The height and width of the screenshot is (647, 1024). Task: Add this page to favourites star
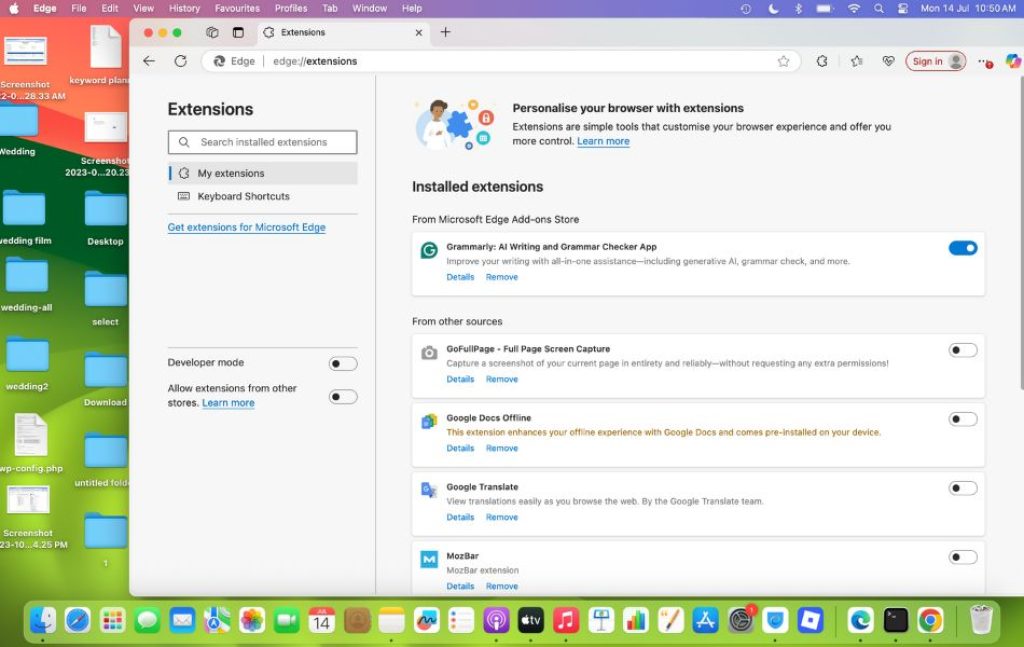(784, 61)
